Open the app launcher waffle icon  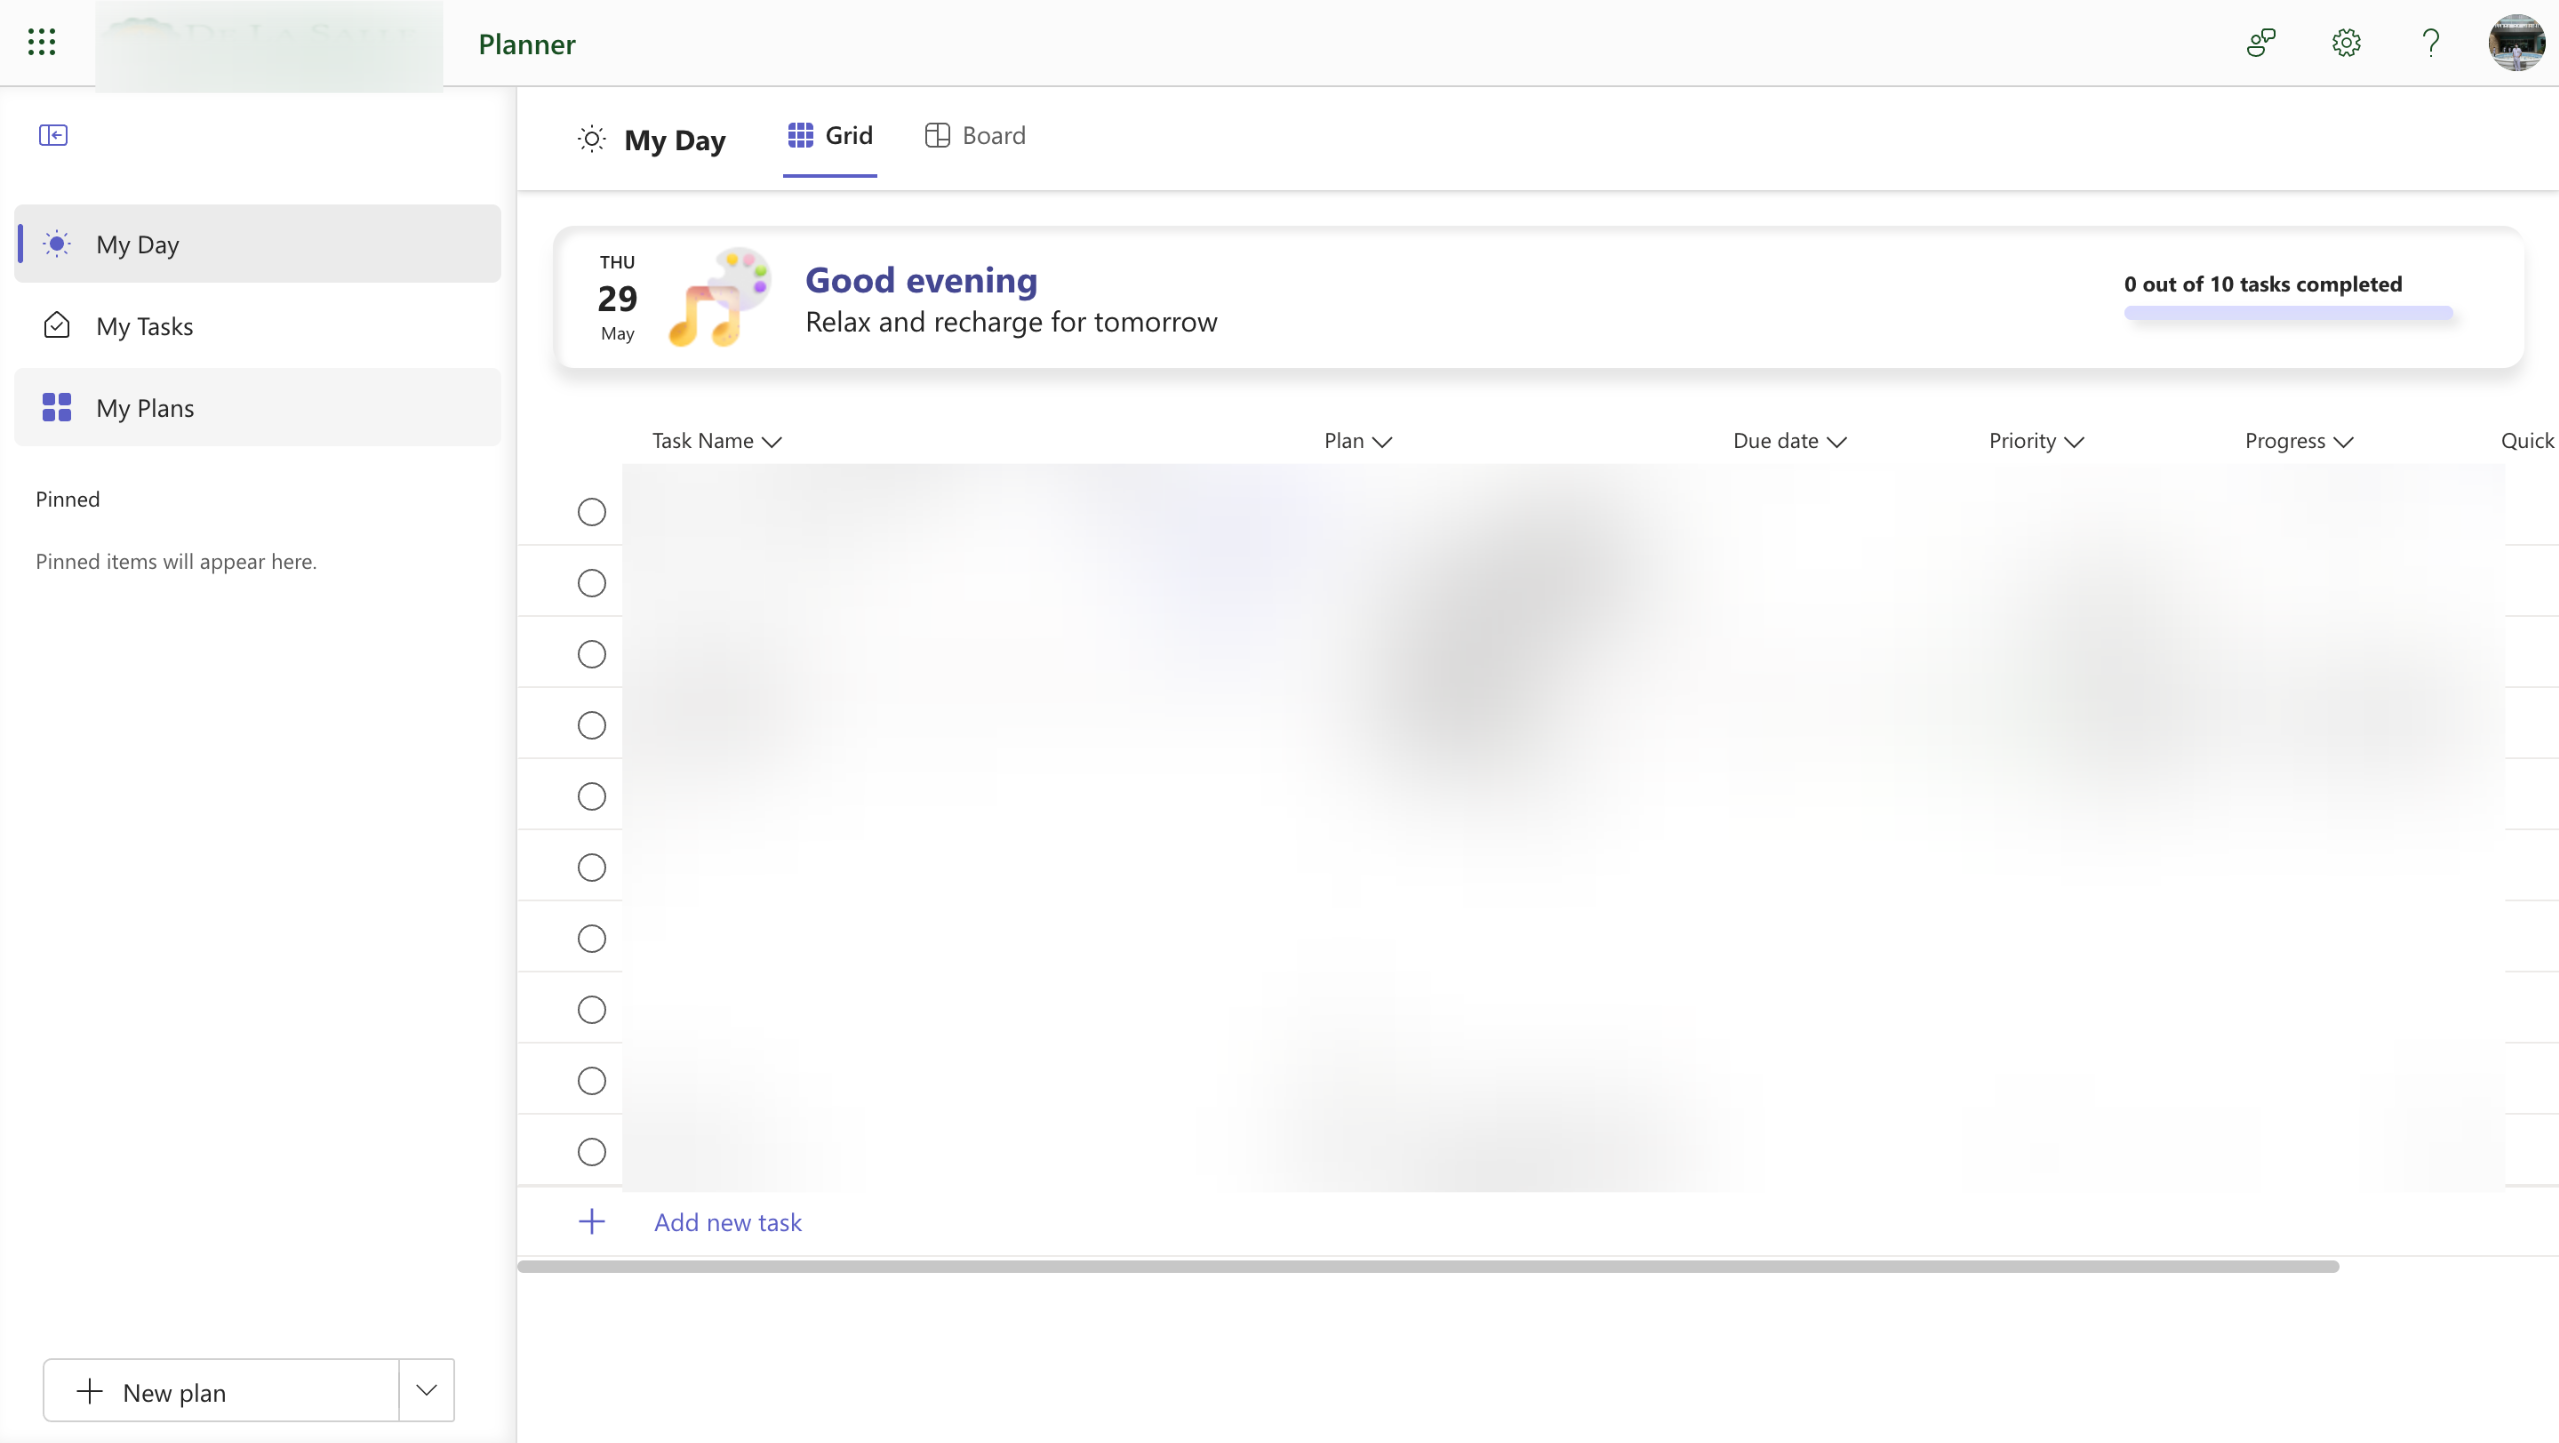click(x=41, y=42)
